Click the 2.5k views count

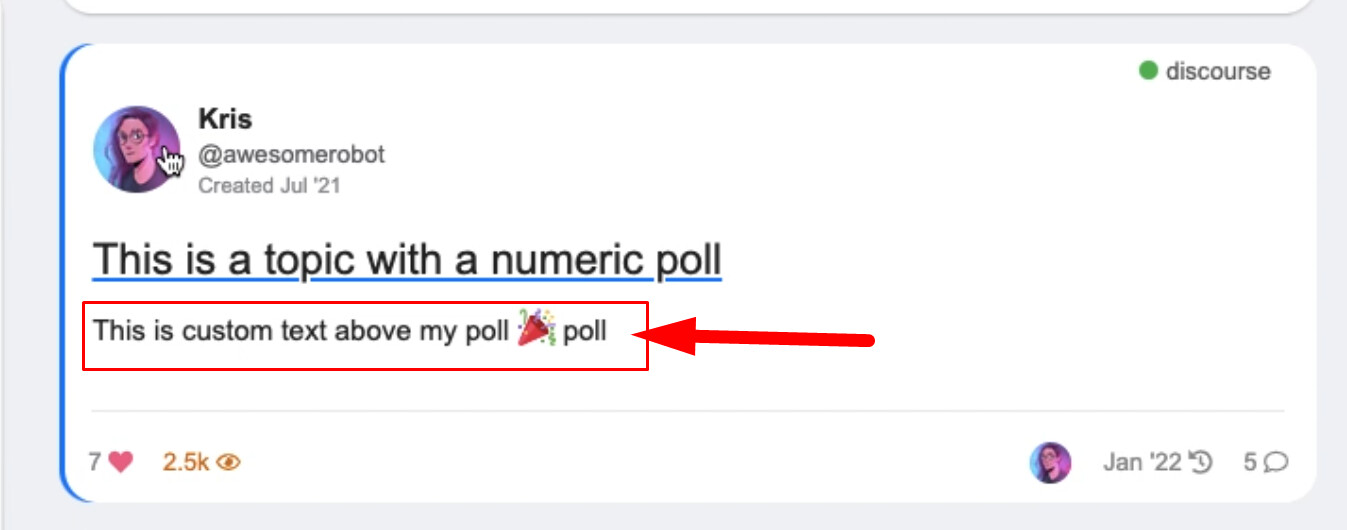click(x=186, y=462)
